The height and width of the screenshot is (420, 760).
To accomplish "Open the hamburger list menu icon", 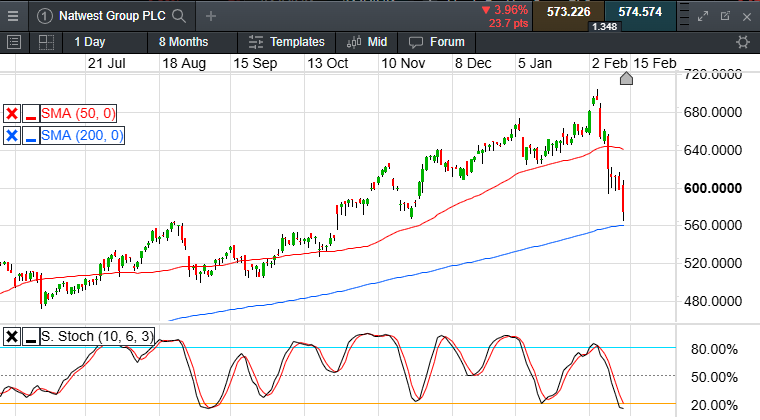I will tap(14, 42).
